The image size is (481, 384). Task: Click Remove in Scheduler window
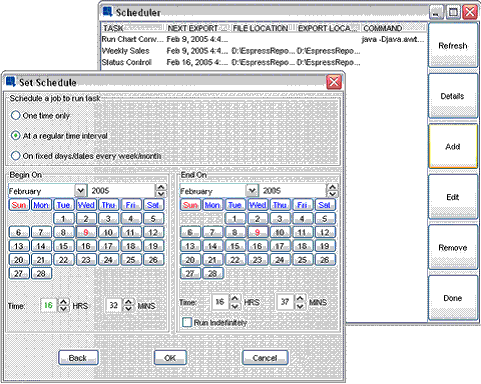(453, 248)
